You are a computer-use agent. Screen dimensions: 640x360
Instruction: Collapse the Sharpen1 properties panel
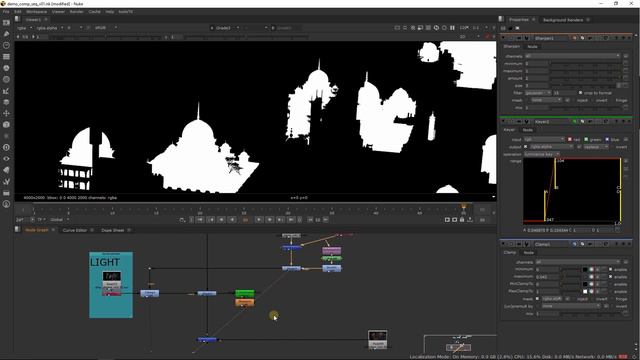point(503,38)
